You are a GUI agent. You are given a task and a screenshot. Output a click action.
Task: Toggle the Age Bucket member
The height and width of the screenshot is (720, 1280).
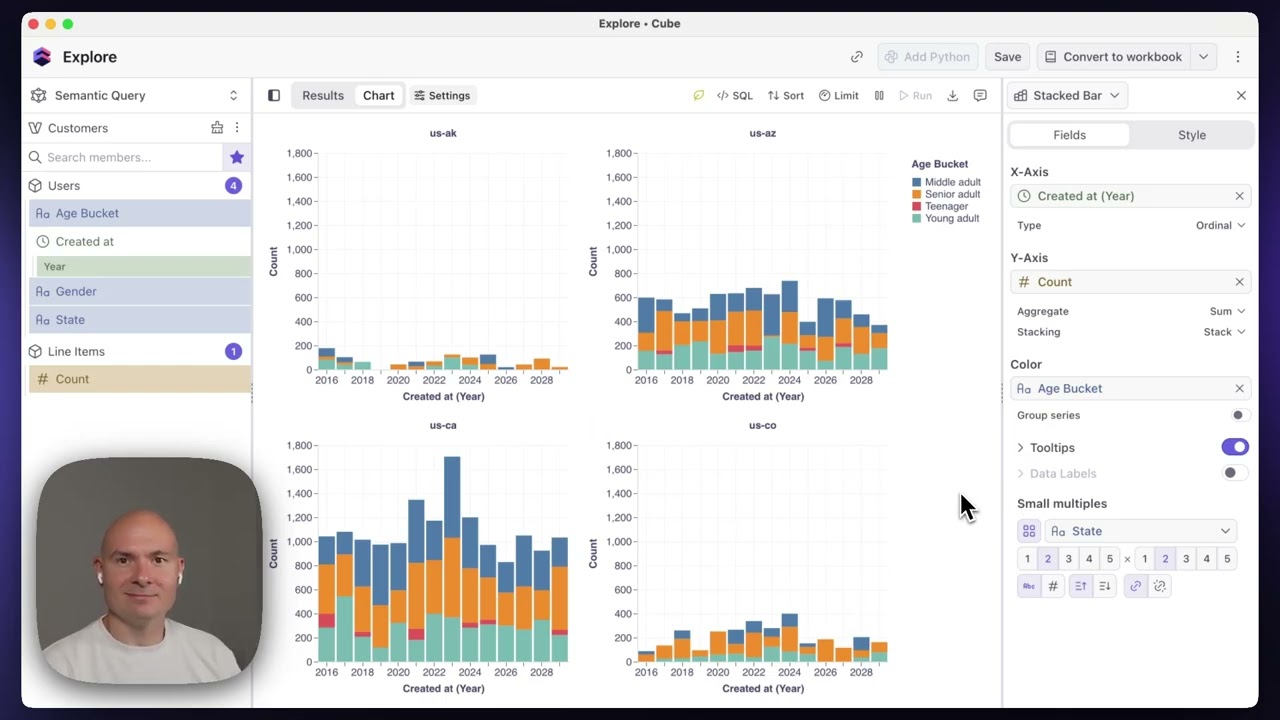click(140, 213)
